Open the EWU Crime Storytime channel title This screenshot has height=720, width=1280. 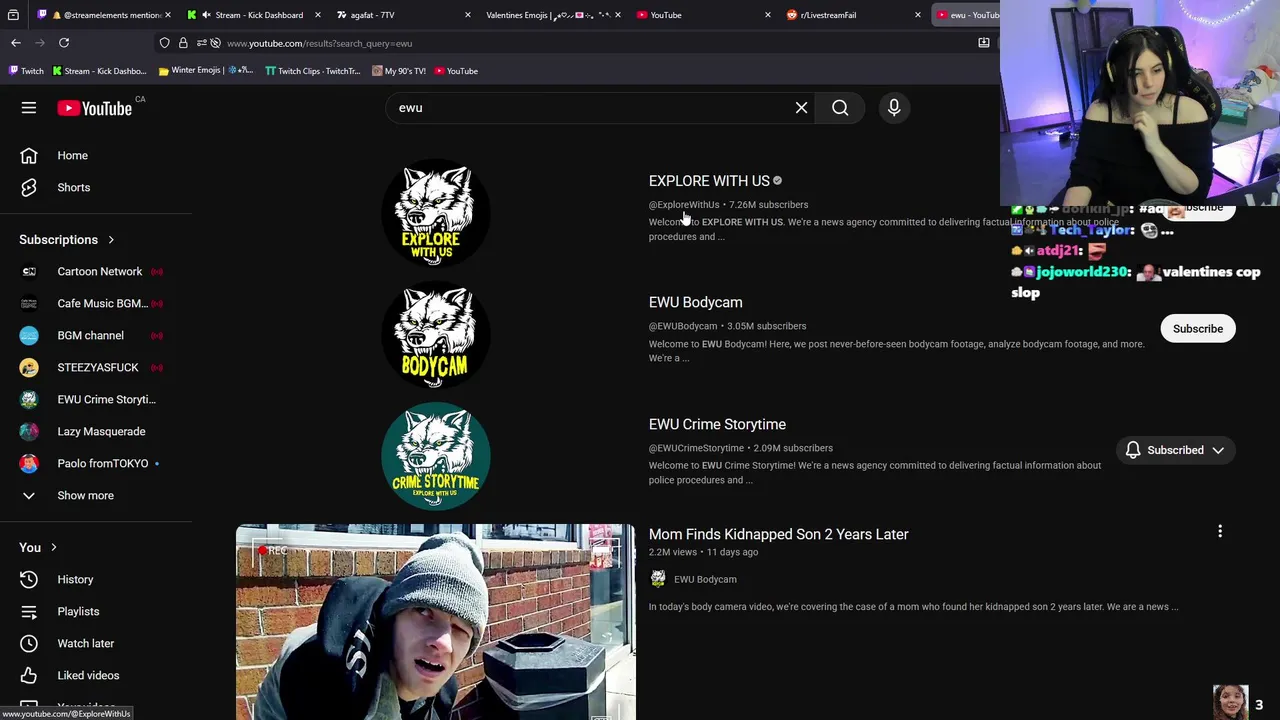click(717, 424)
